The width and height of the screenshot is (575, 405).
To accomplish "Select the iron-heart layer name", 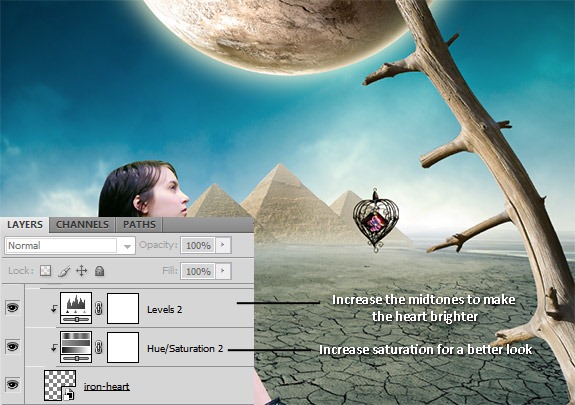I will [107, 386].
